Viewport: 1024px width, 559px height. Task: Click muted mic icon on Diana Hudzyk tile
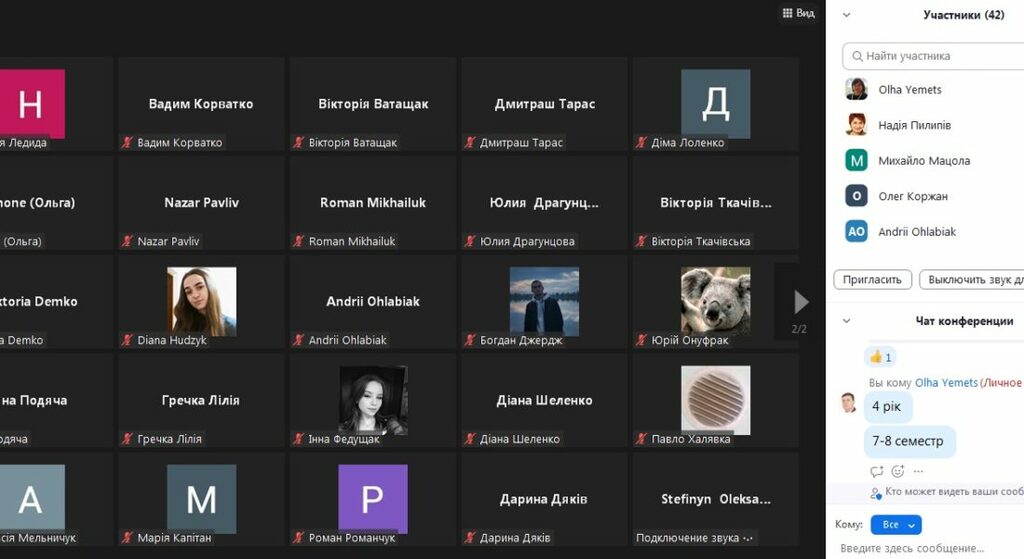pos(127,341)
